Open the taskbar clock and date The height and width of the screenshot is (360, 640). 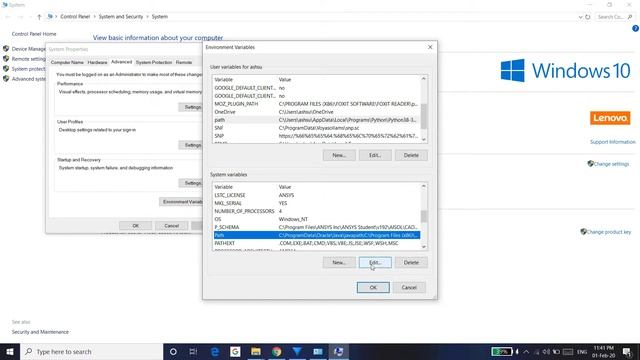[x=604, y=351]
